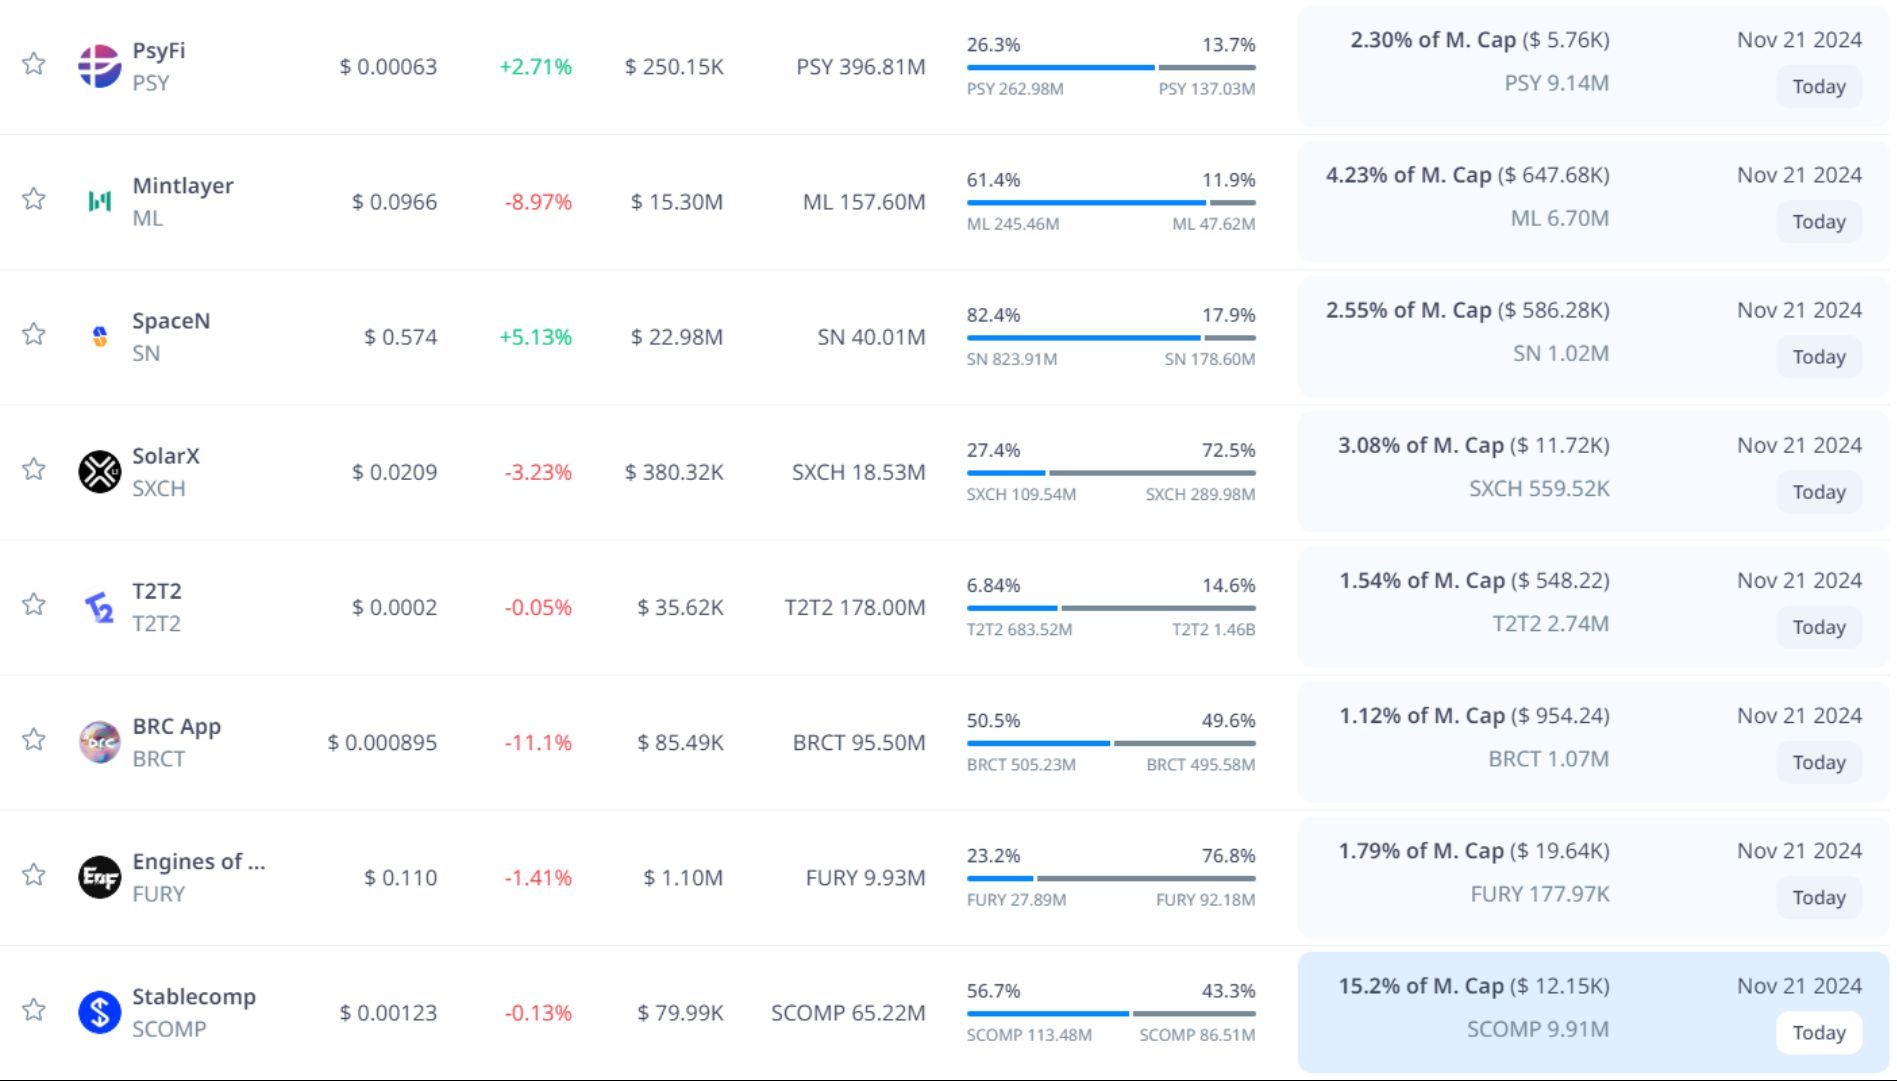Click the SolarX token logo icon
Image resolution: width=1897 pixels, height=1081 pixels.
click(99, 472)
